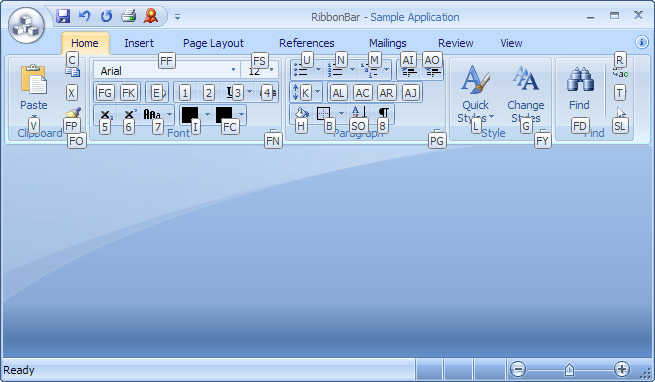Switch to the Insert tab
Viewport: 655px width, 382px height.
(139, 43)
